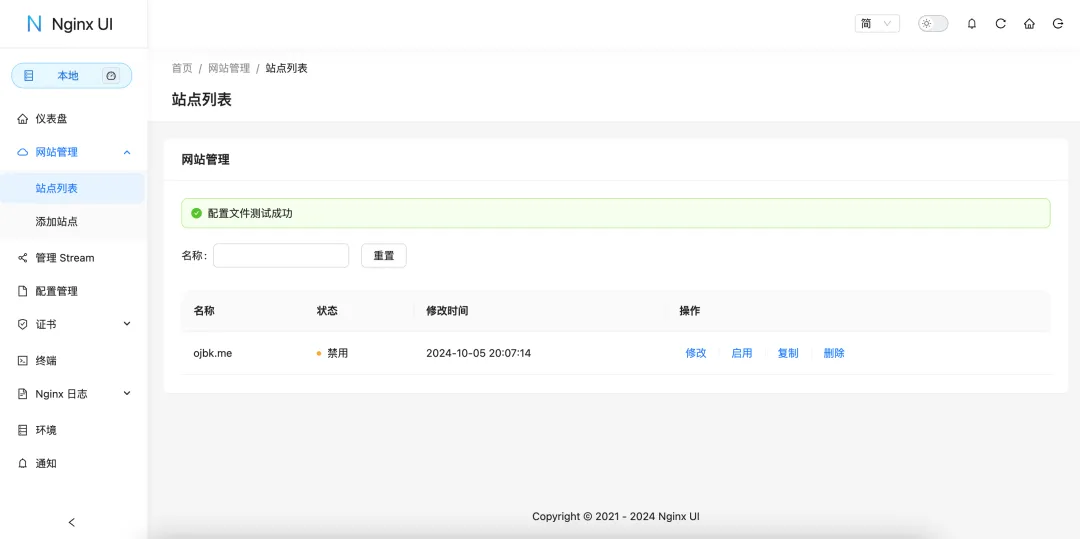Image resolution: width=1080 pixels, height=539 pixels.
Task: Open the 简 language dropdown
Action: point(877,24)
